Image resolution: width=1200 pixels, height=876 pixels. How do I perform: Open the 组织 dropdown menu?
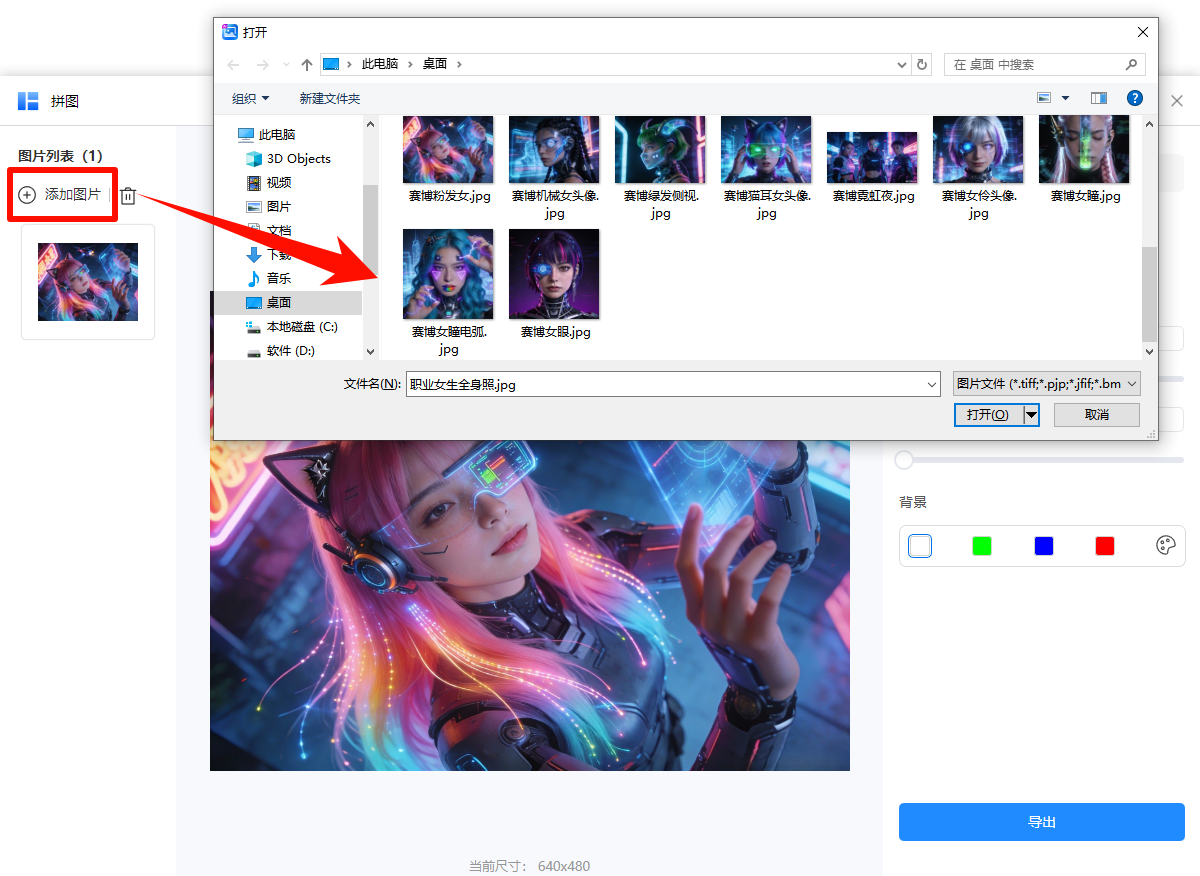(250, 97)
